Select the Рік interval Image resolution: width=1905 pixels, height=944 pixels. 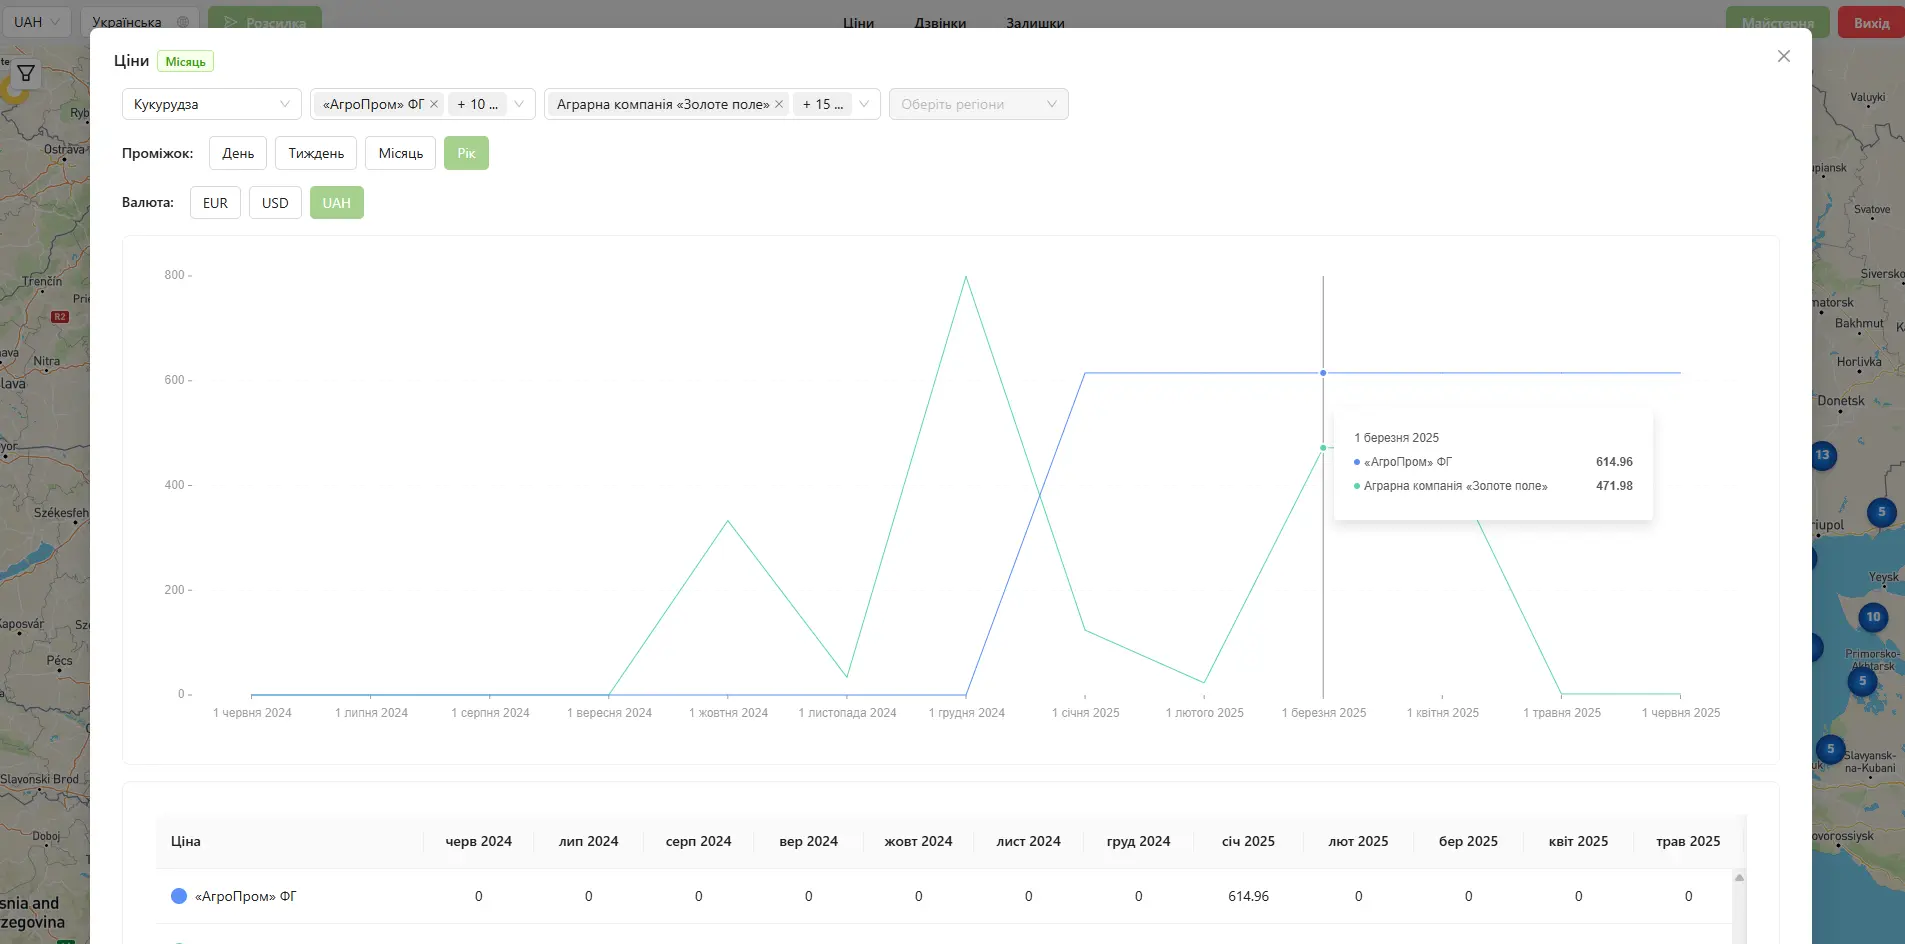click(x=466, y=153)
